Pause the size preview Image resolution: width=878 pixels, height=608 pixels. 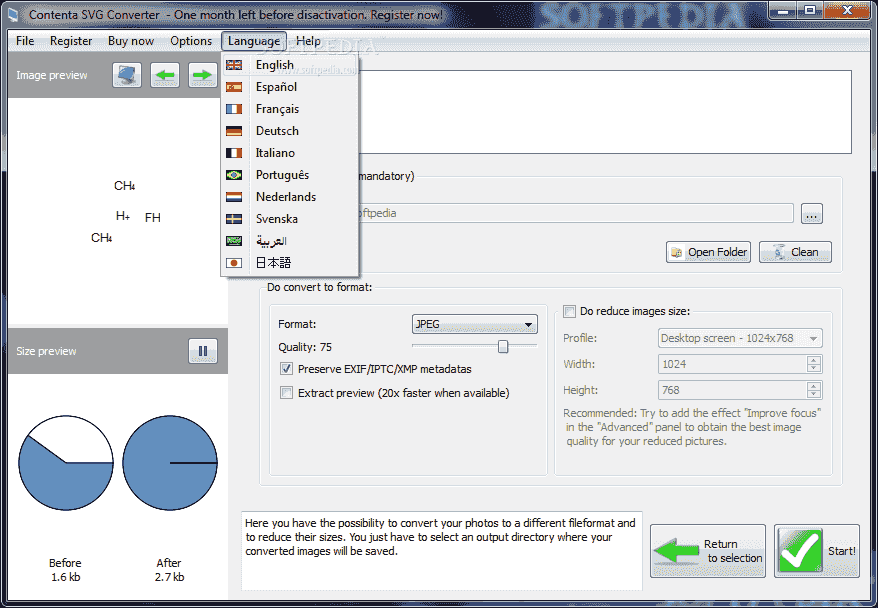203,351
